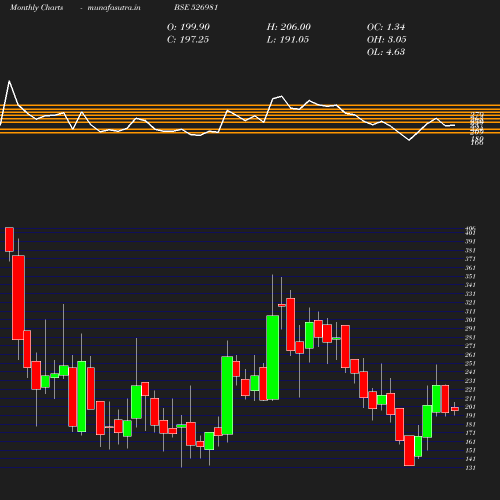500x500 pixels.
Task: Click the 231 price axis label
Action: [470, 381]
